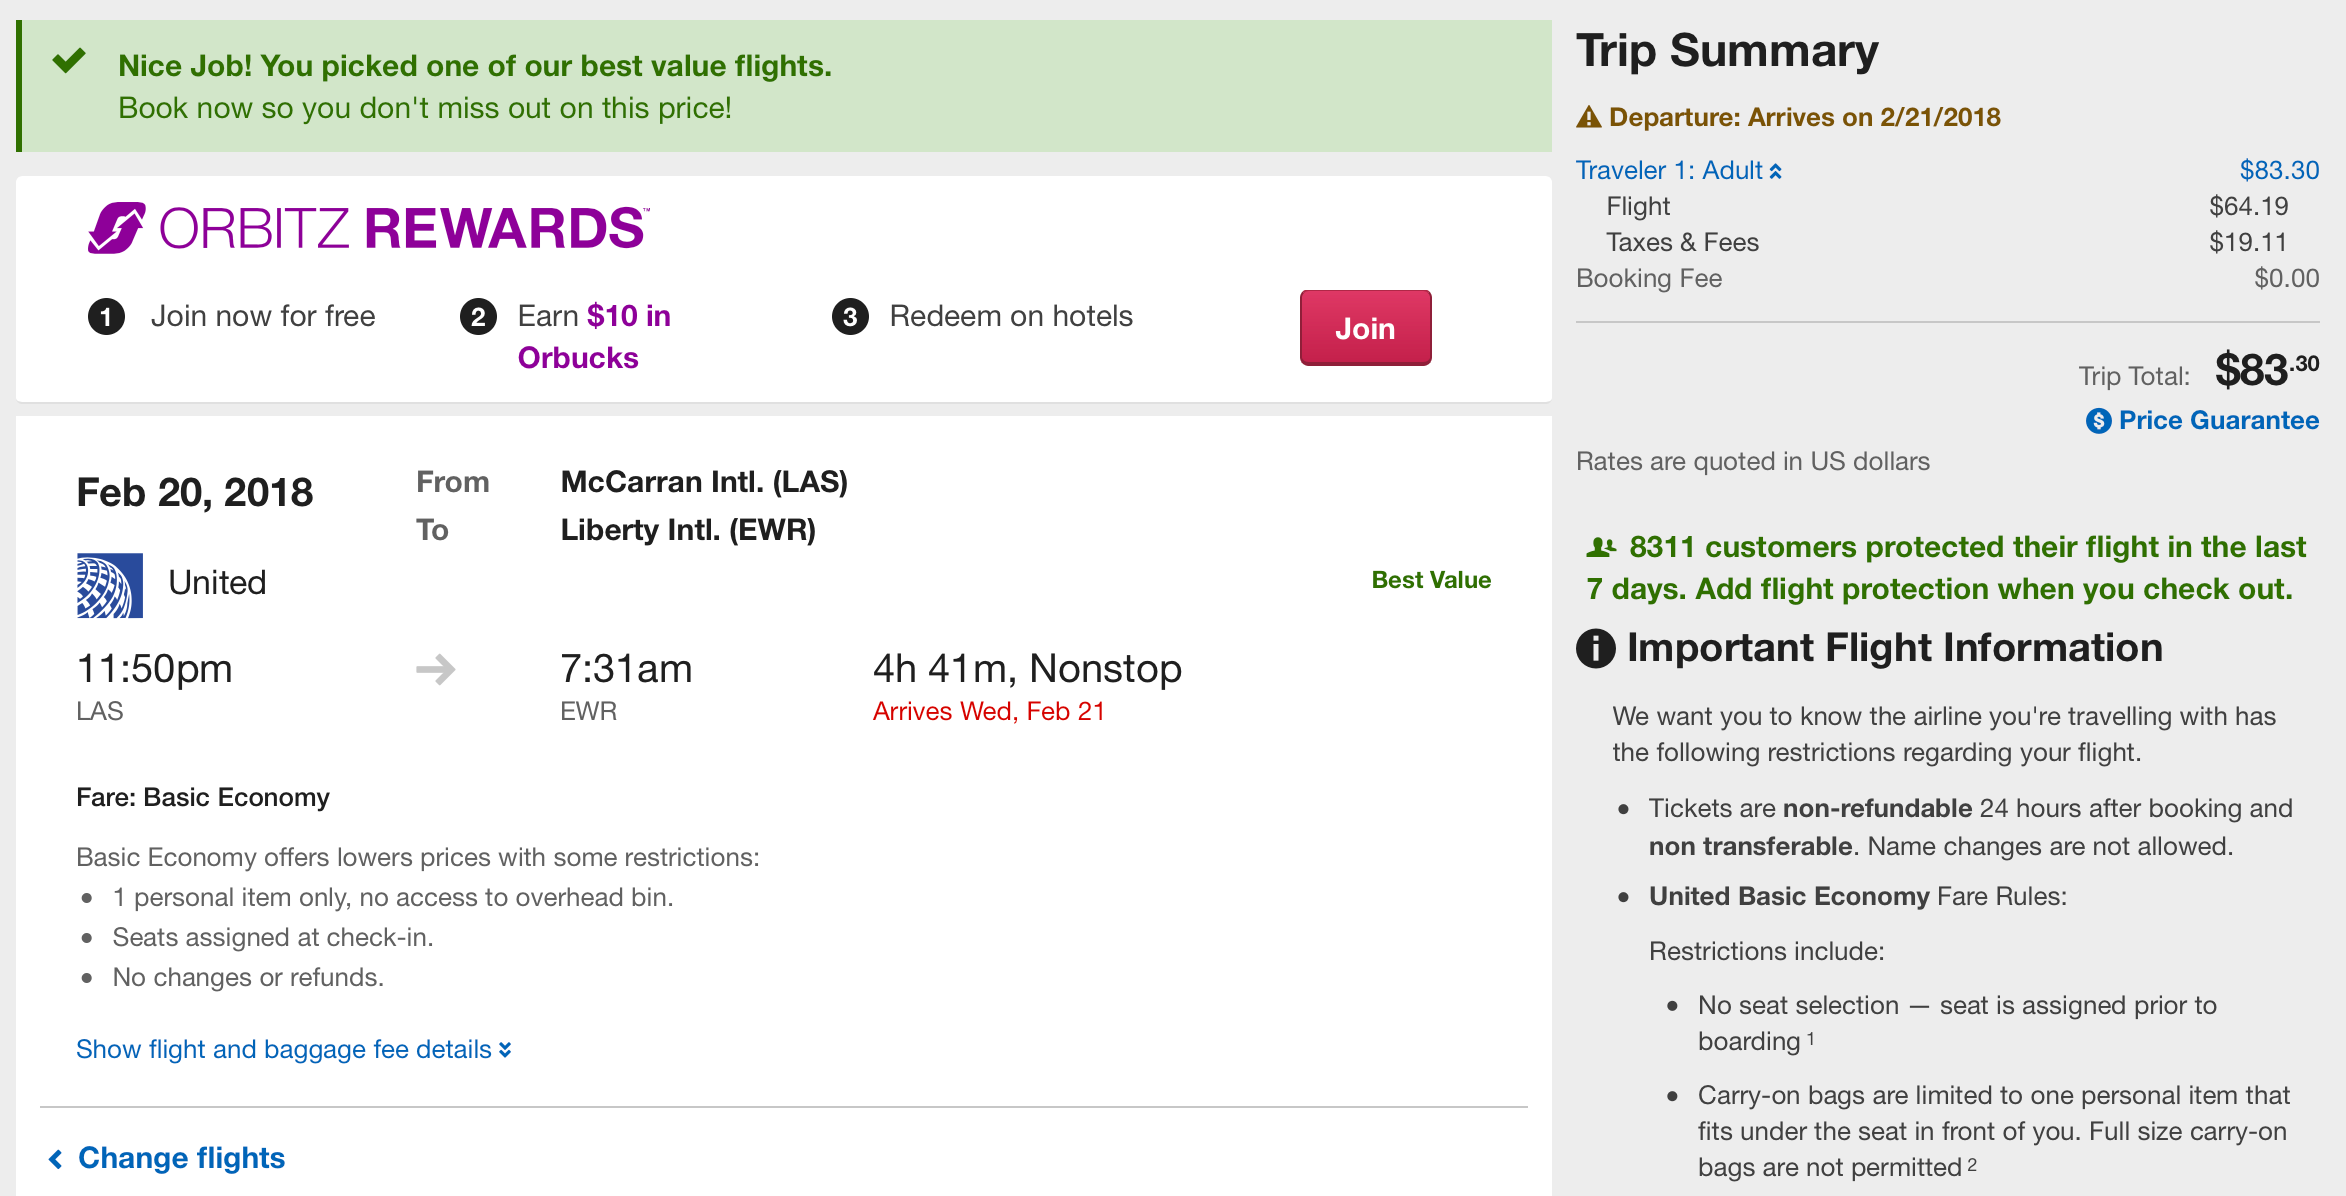Open the Price Guarantee link
This screenshot has height=1196, width=2346.
[x=2218, y=421]
